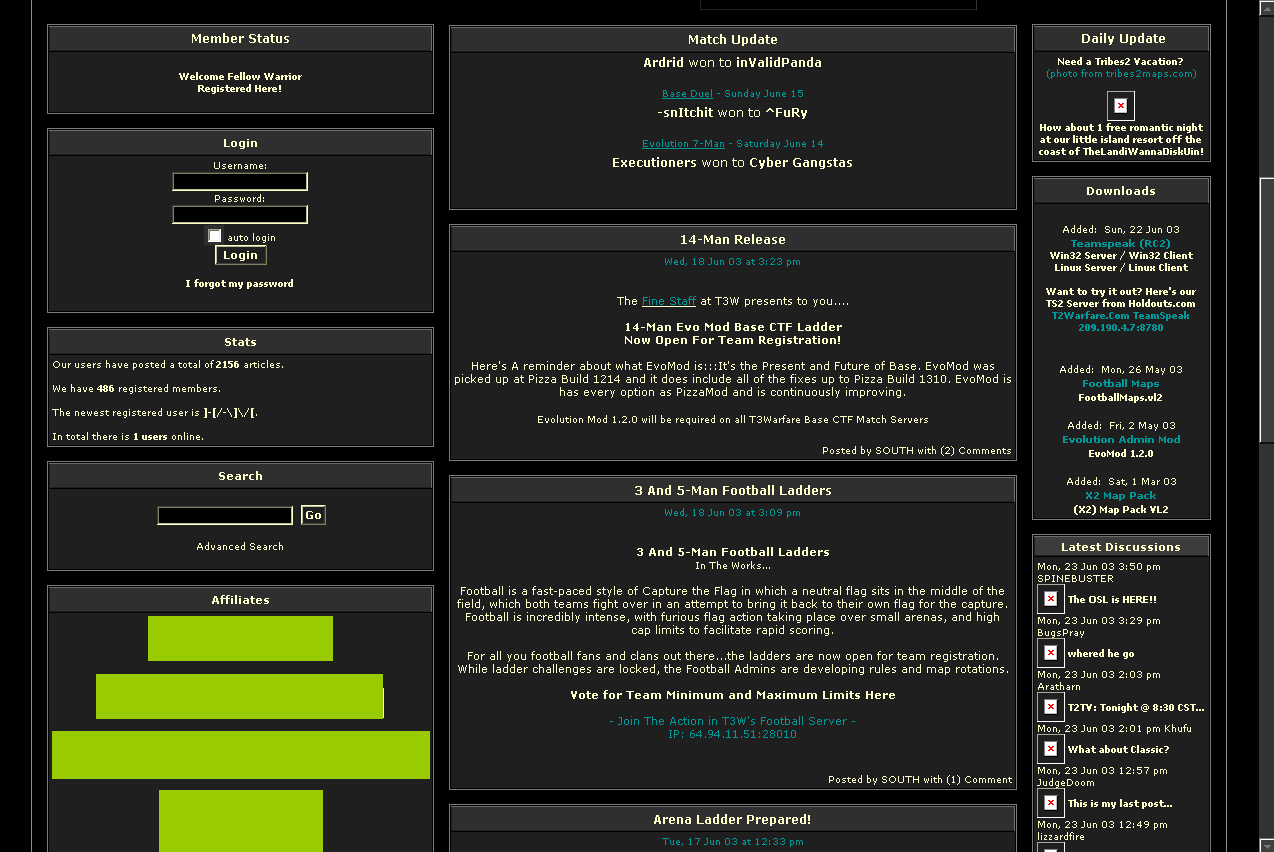The height and width of the screenshot is (852, 1274).
Task: Click the Go search button
Action: (x=313, y=515)
